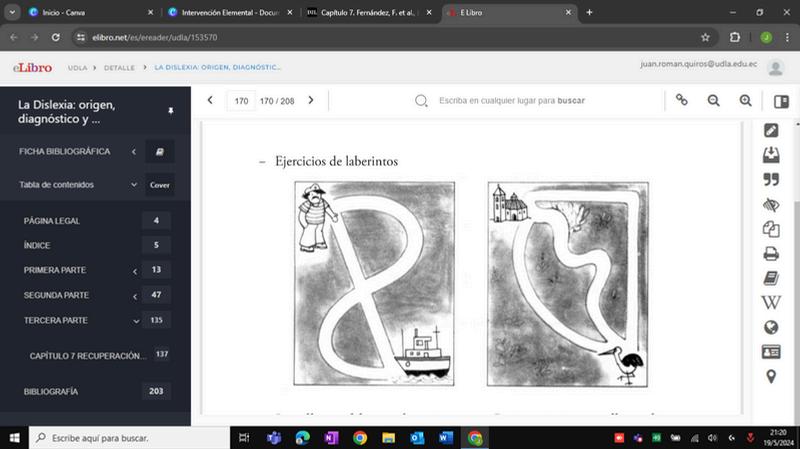Open the Wikipedia lookup icon

(x=771, y=303)
